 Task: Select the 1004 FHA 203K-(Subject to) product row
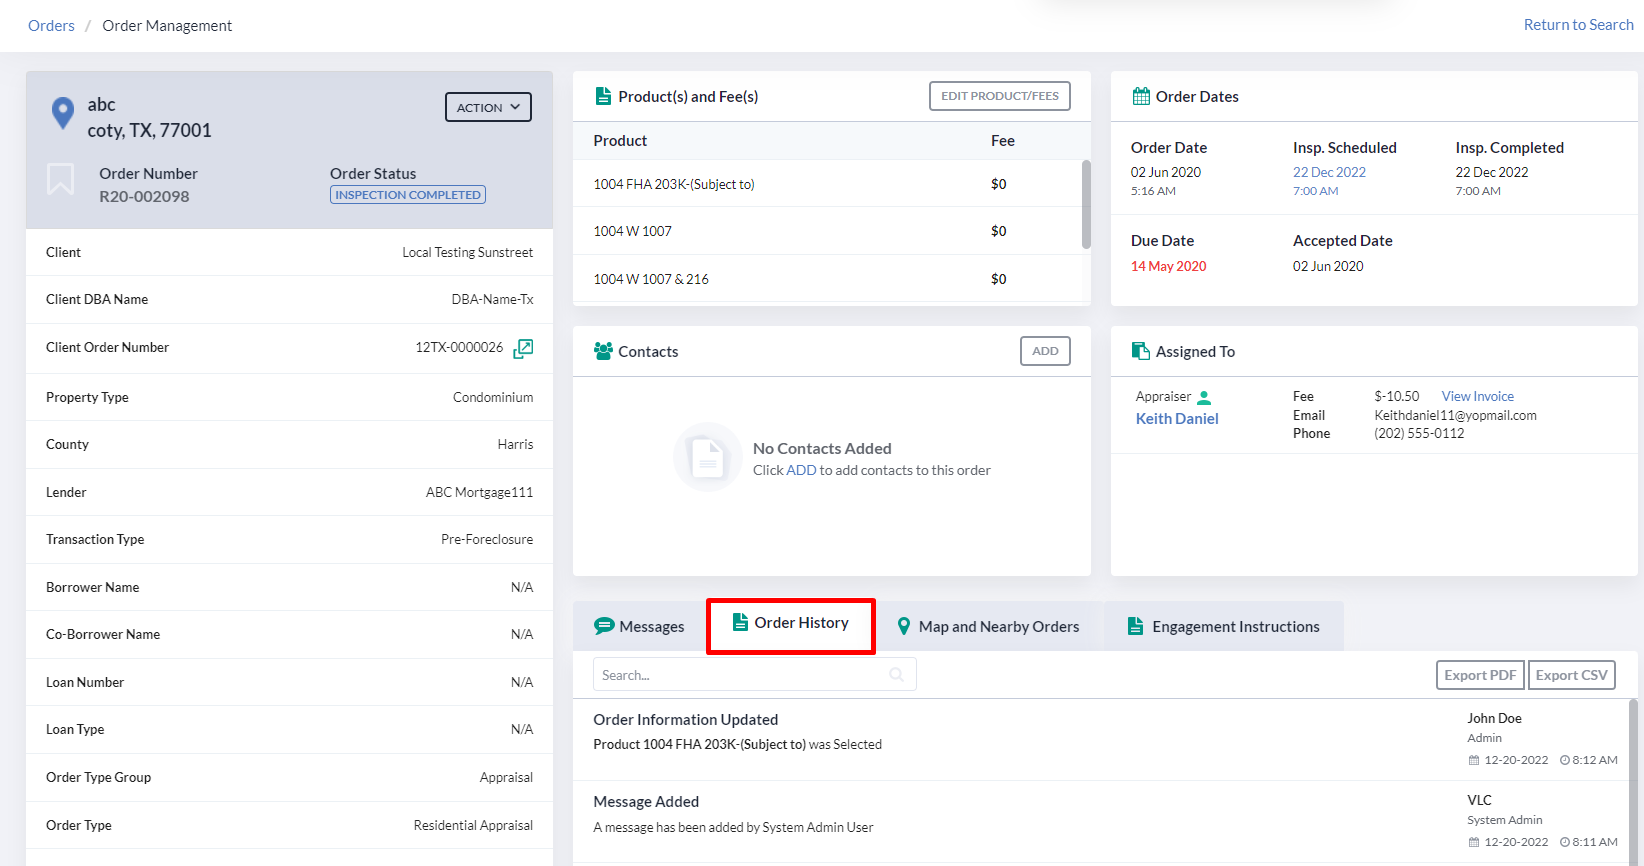coord(827,184)
